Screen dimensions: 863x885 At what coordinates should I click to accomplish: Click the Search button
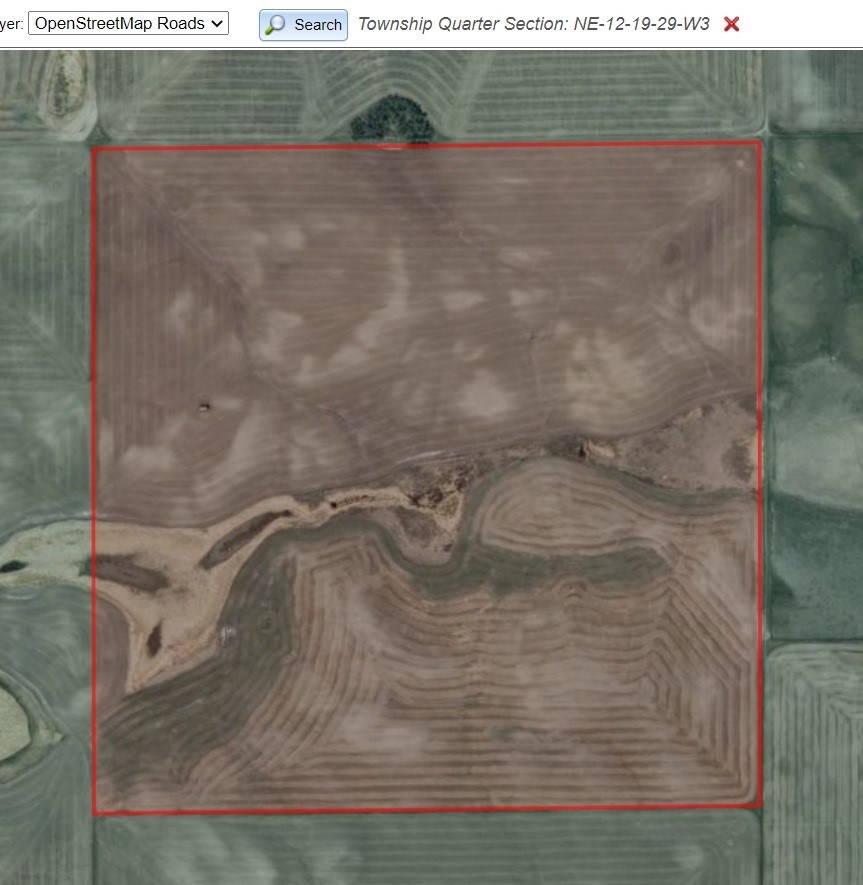tap(303, 25)
